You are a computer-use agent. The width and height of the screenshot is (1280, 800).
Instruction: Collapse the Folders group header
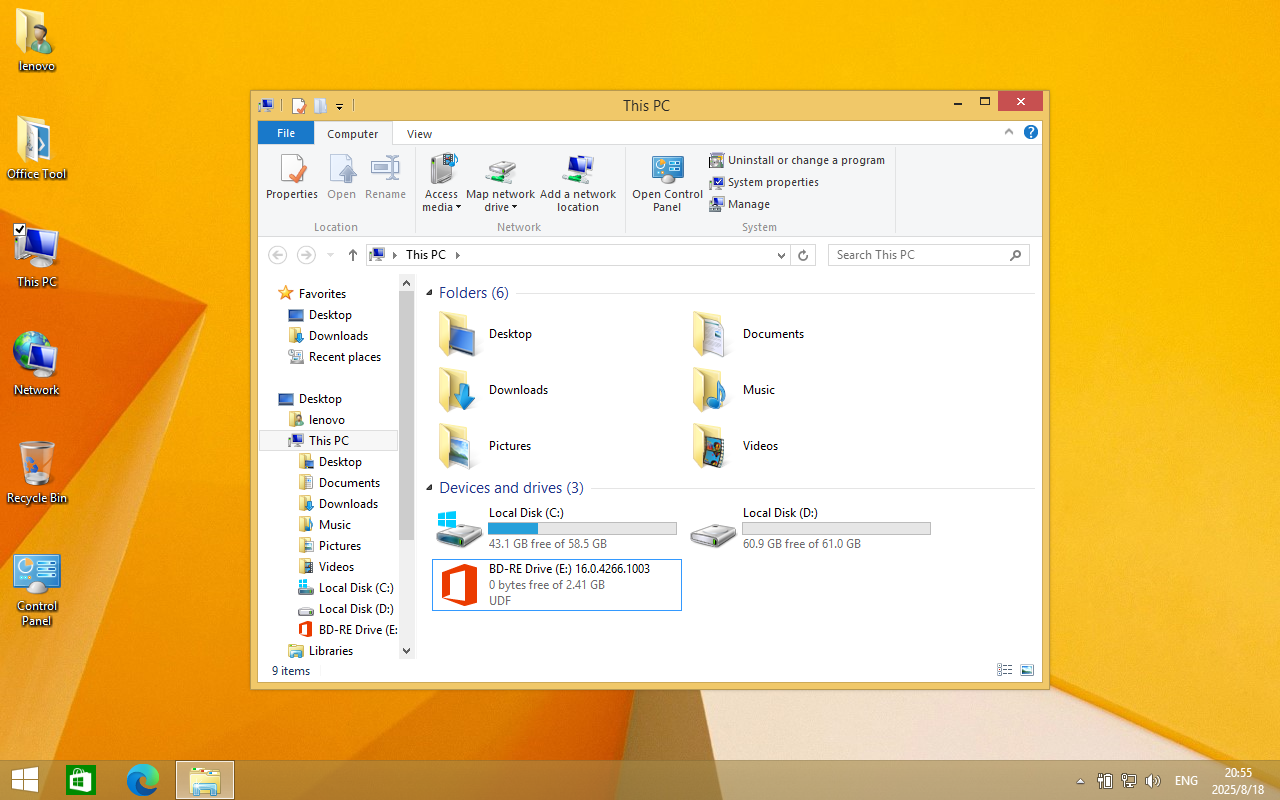click(430, 293)
